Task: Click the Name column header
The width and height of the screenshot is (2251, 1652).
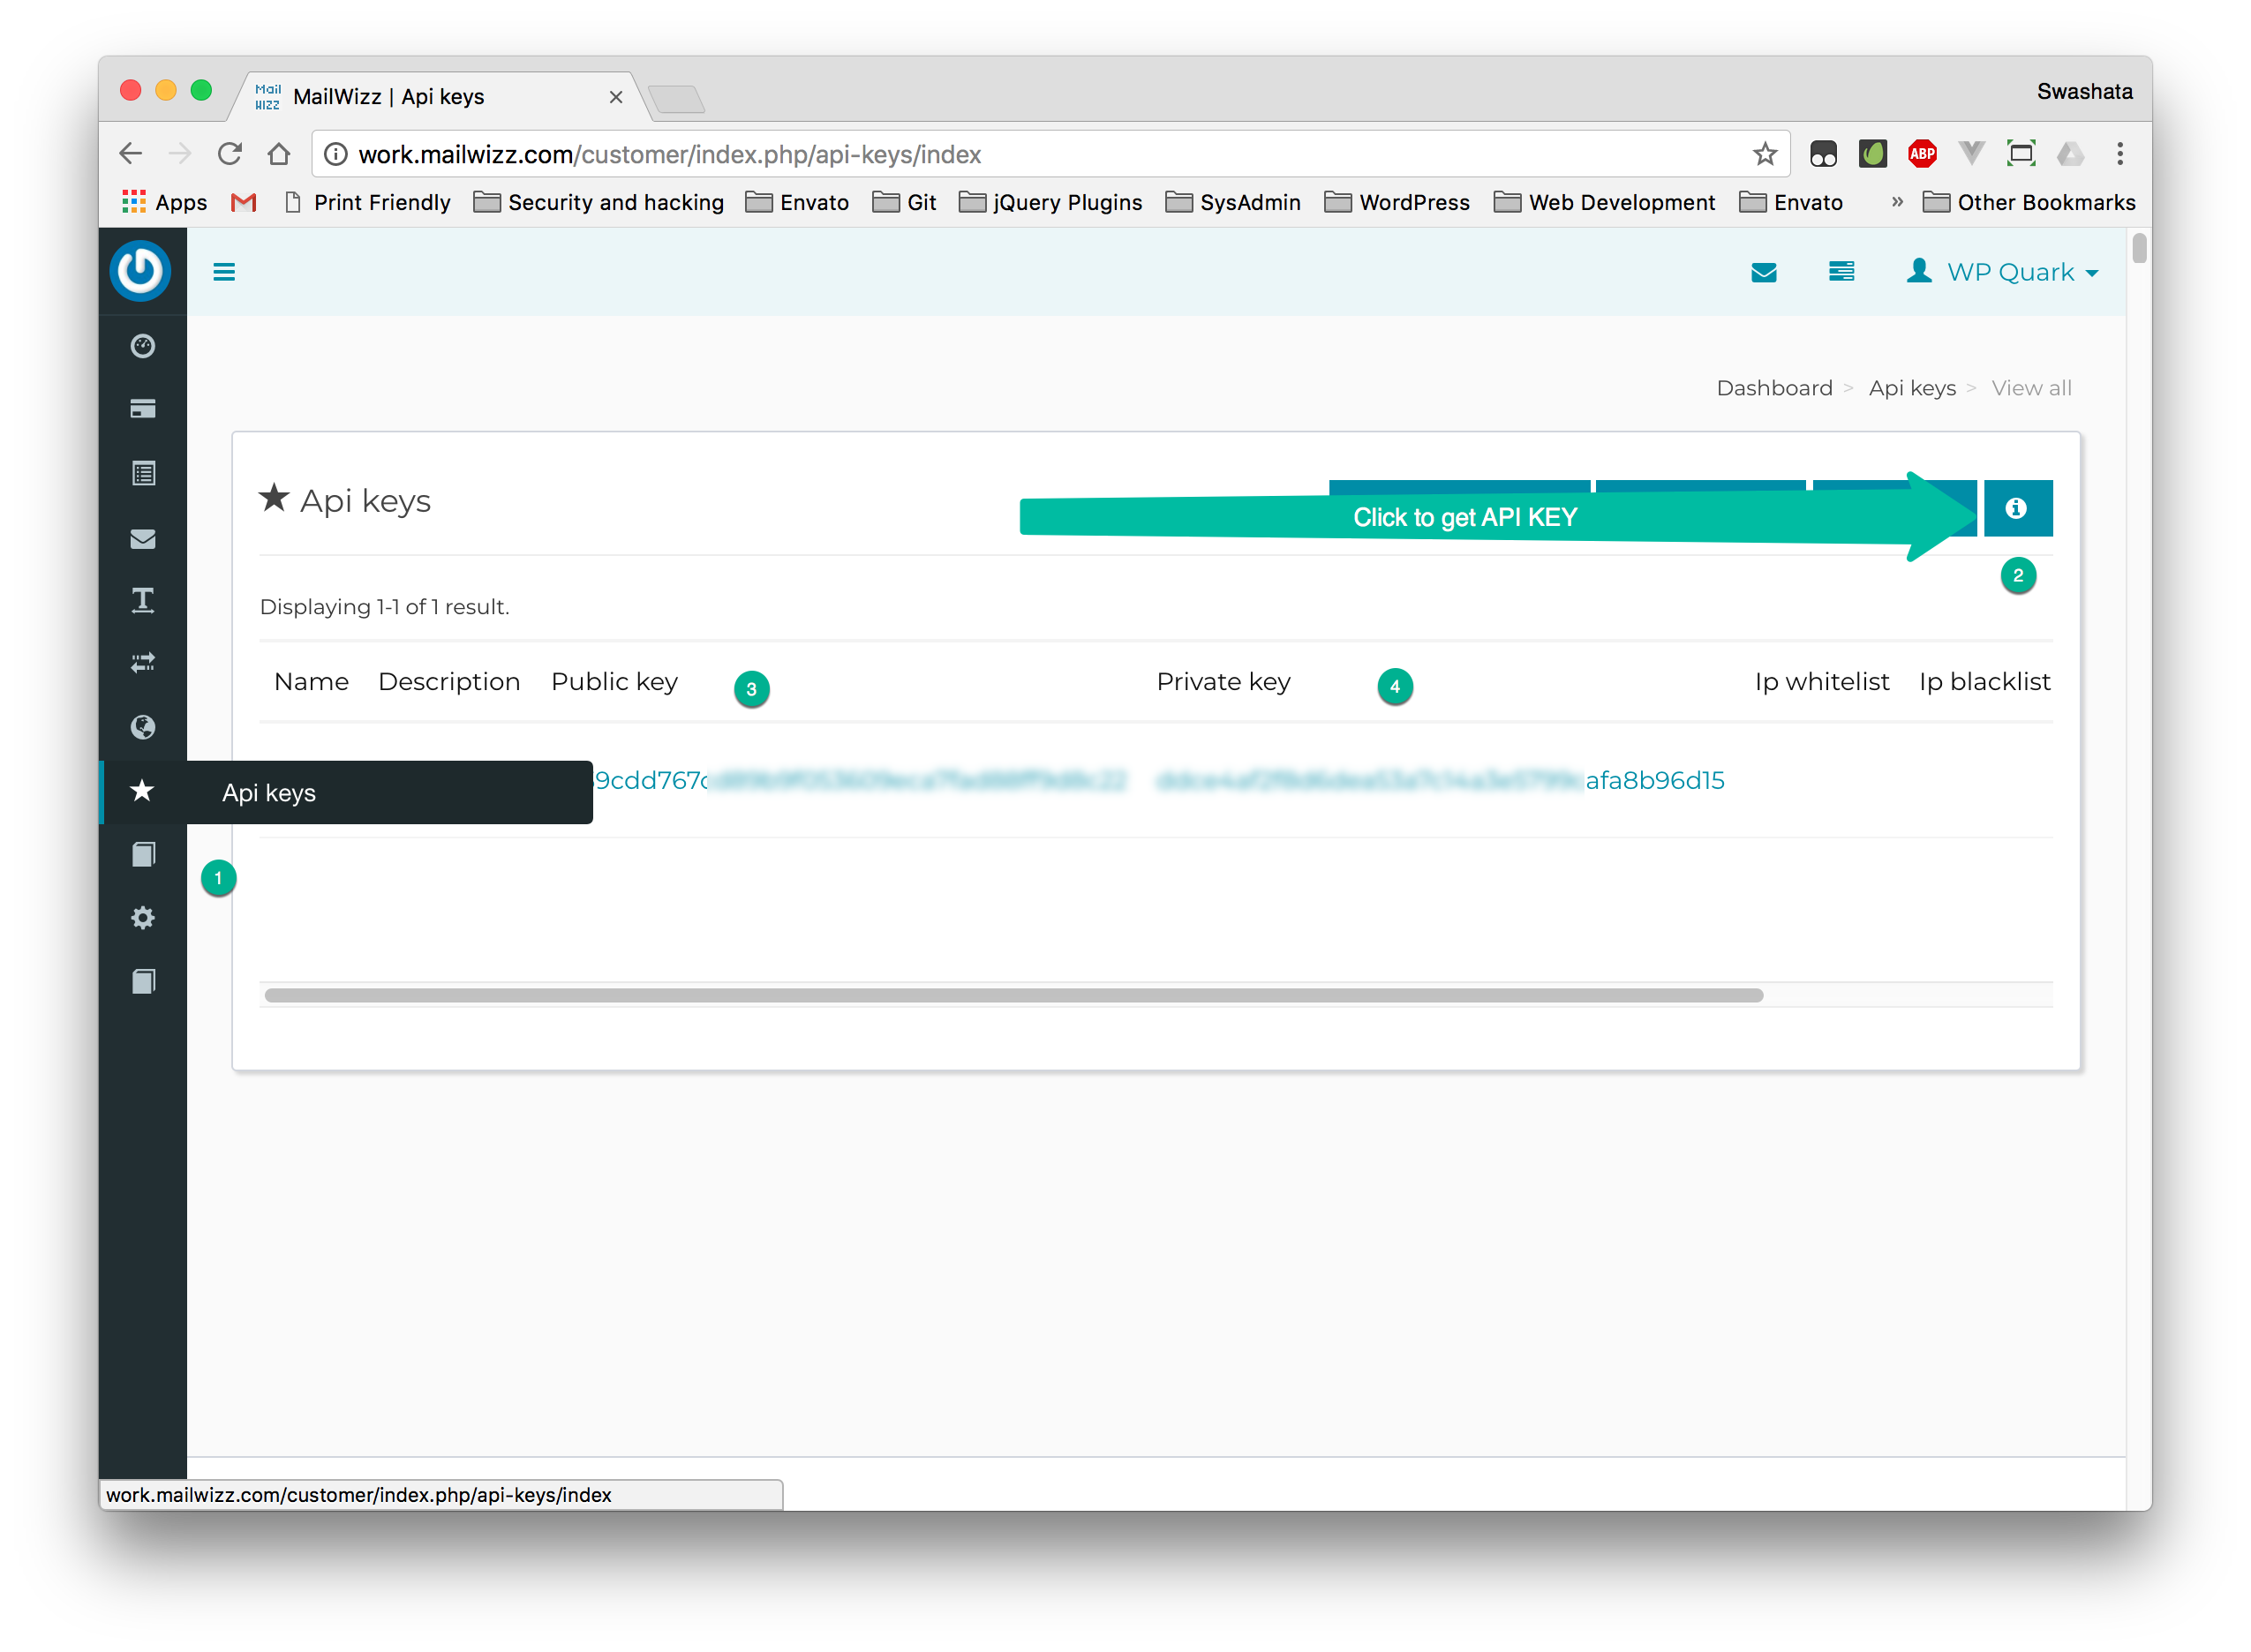Action: point(311,682)
